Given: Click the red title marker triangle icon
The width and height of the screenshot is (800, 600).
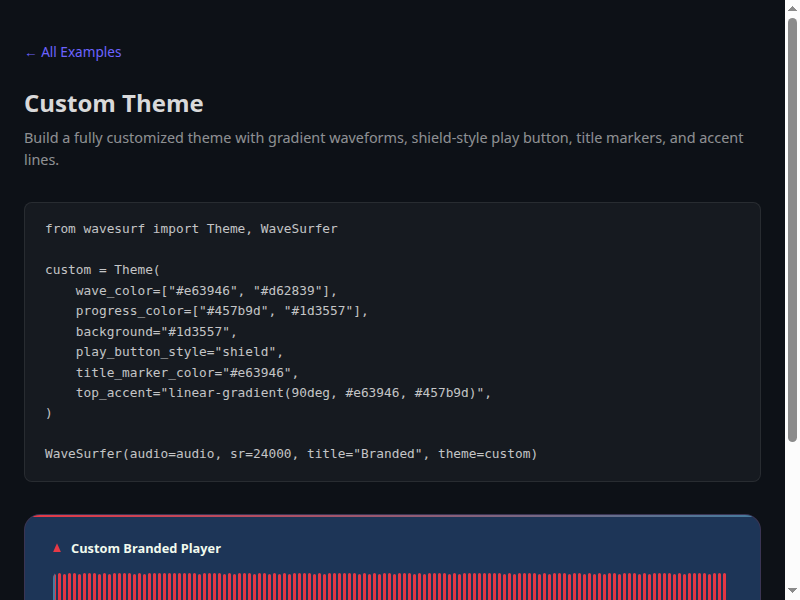Looking at the screenshot, I should [x=57, y=548].
